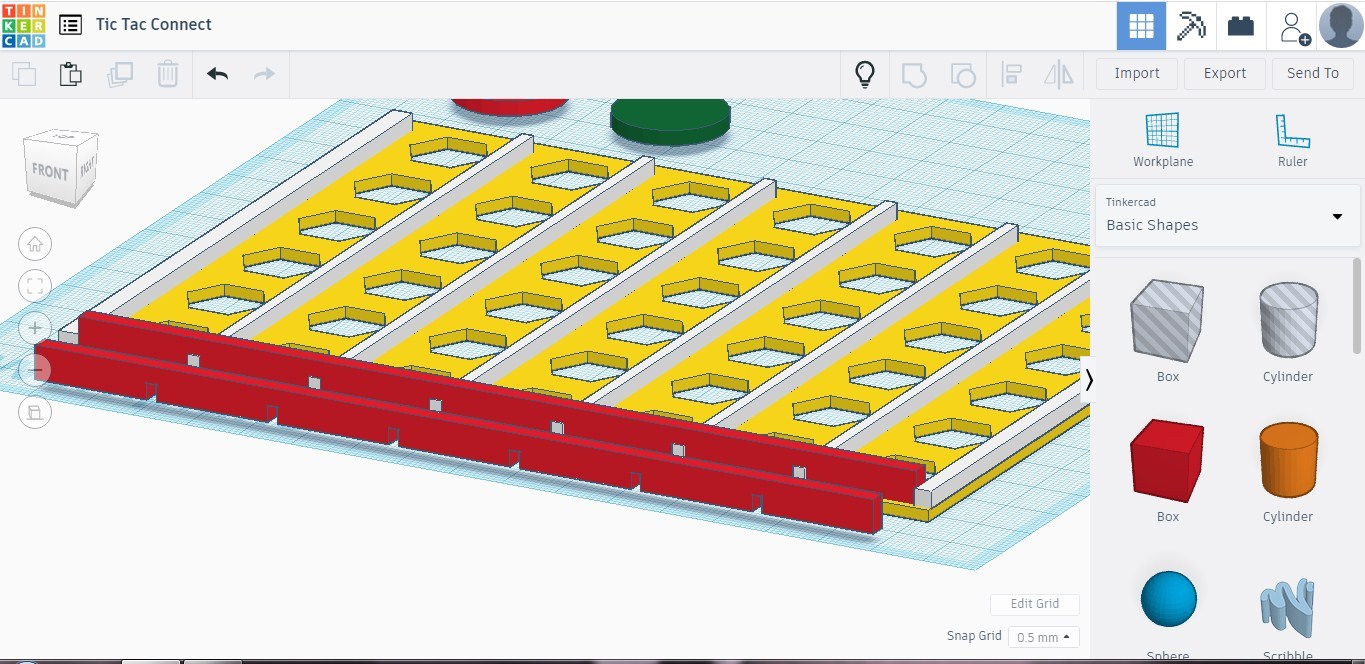Undo the last action
The image size is (1365, 664).
point(217,74)
